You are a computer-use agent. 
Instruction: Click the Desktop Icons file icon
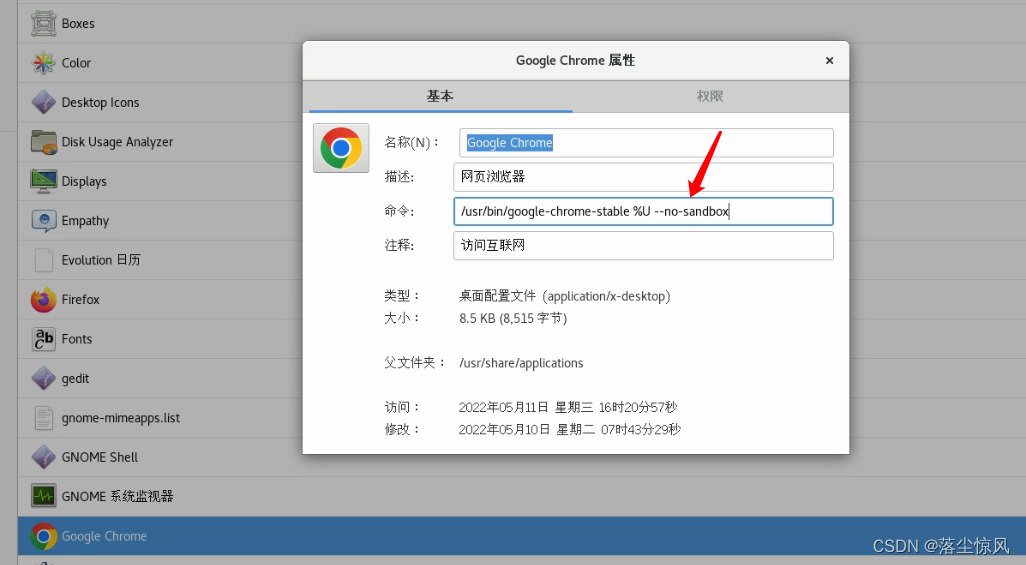[43, 102]
